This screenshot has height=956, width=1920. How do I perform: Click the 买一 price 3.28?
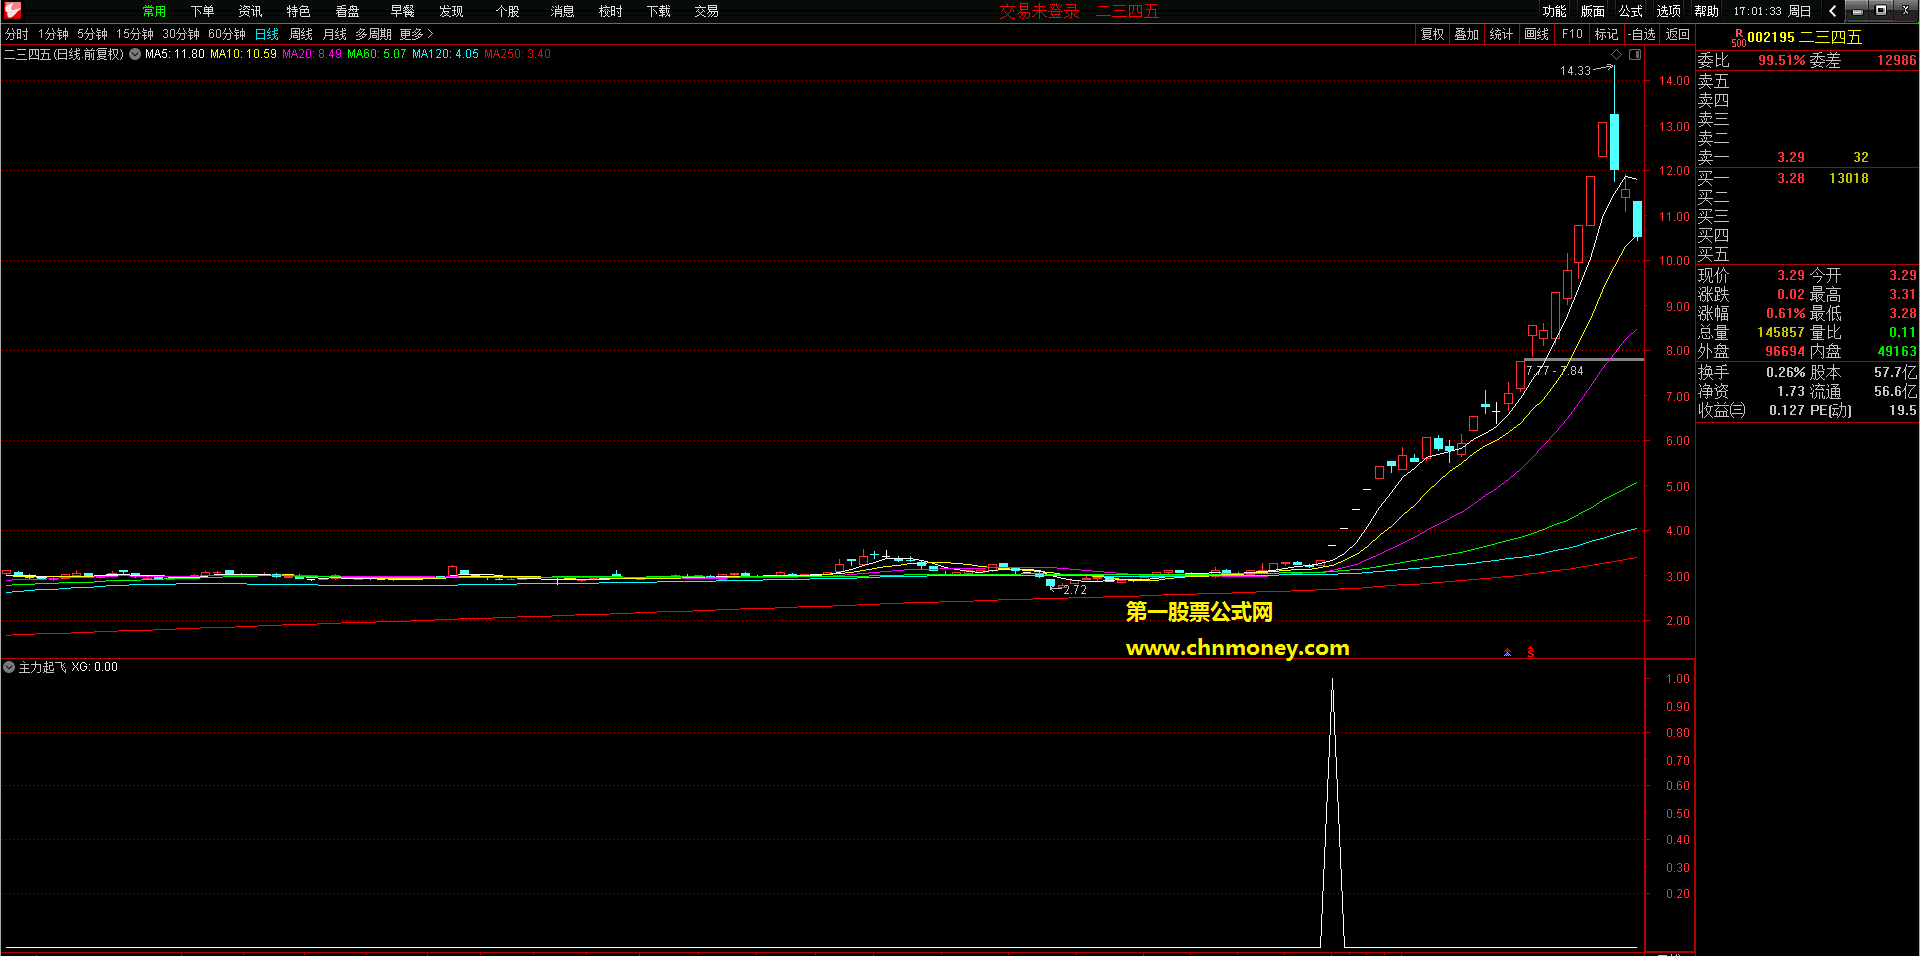(1791, 178)
